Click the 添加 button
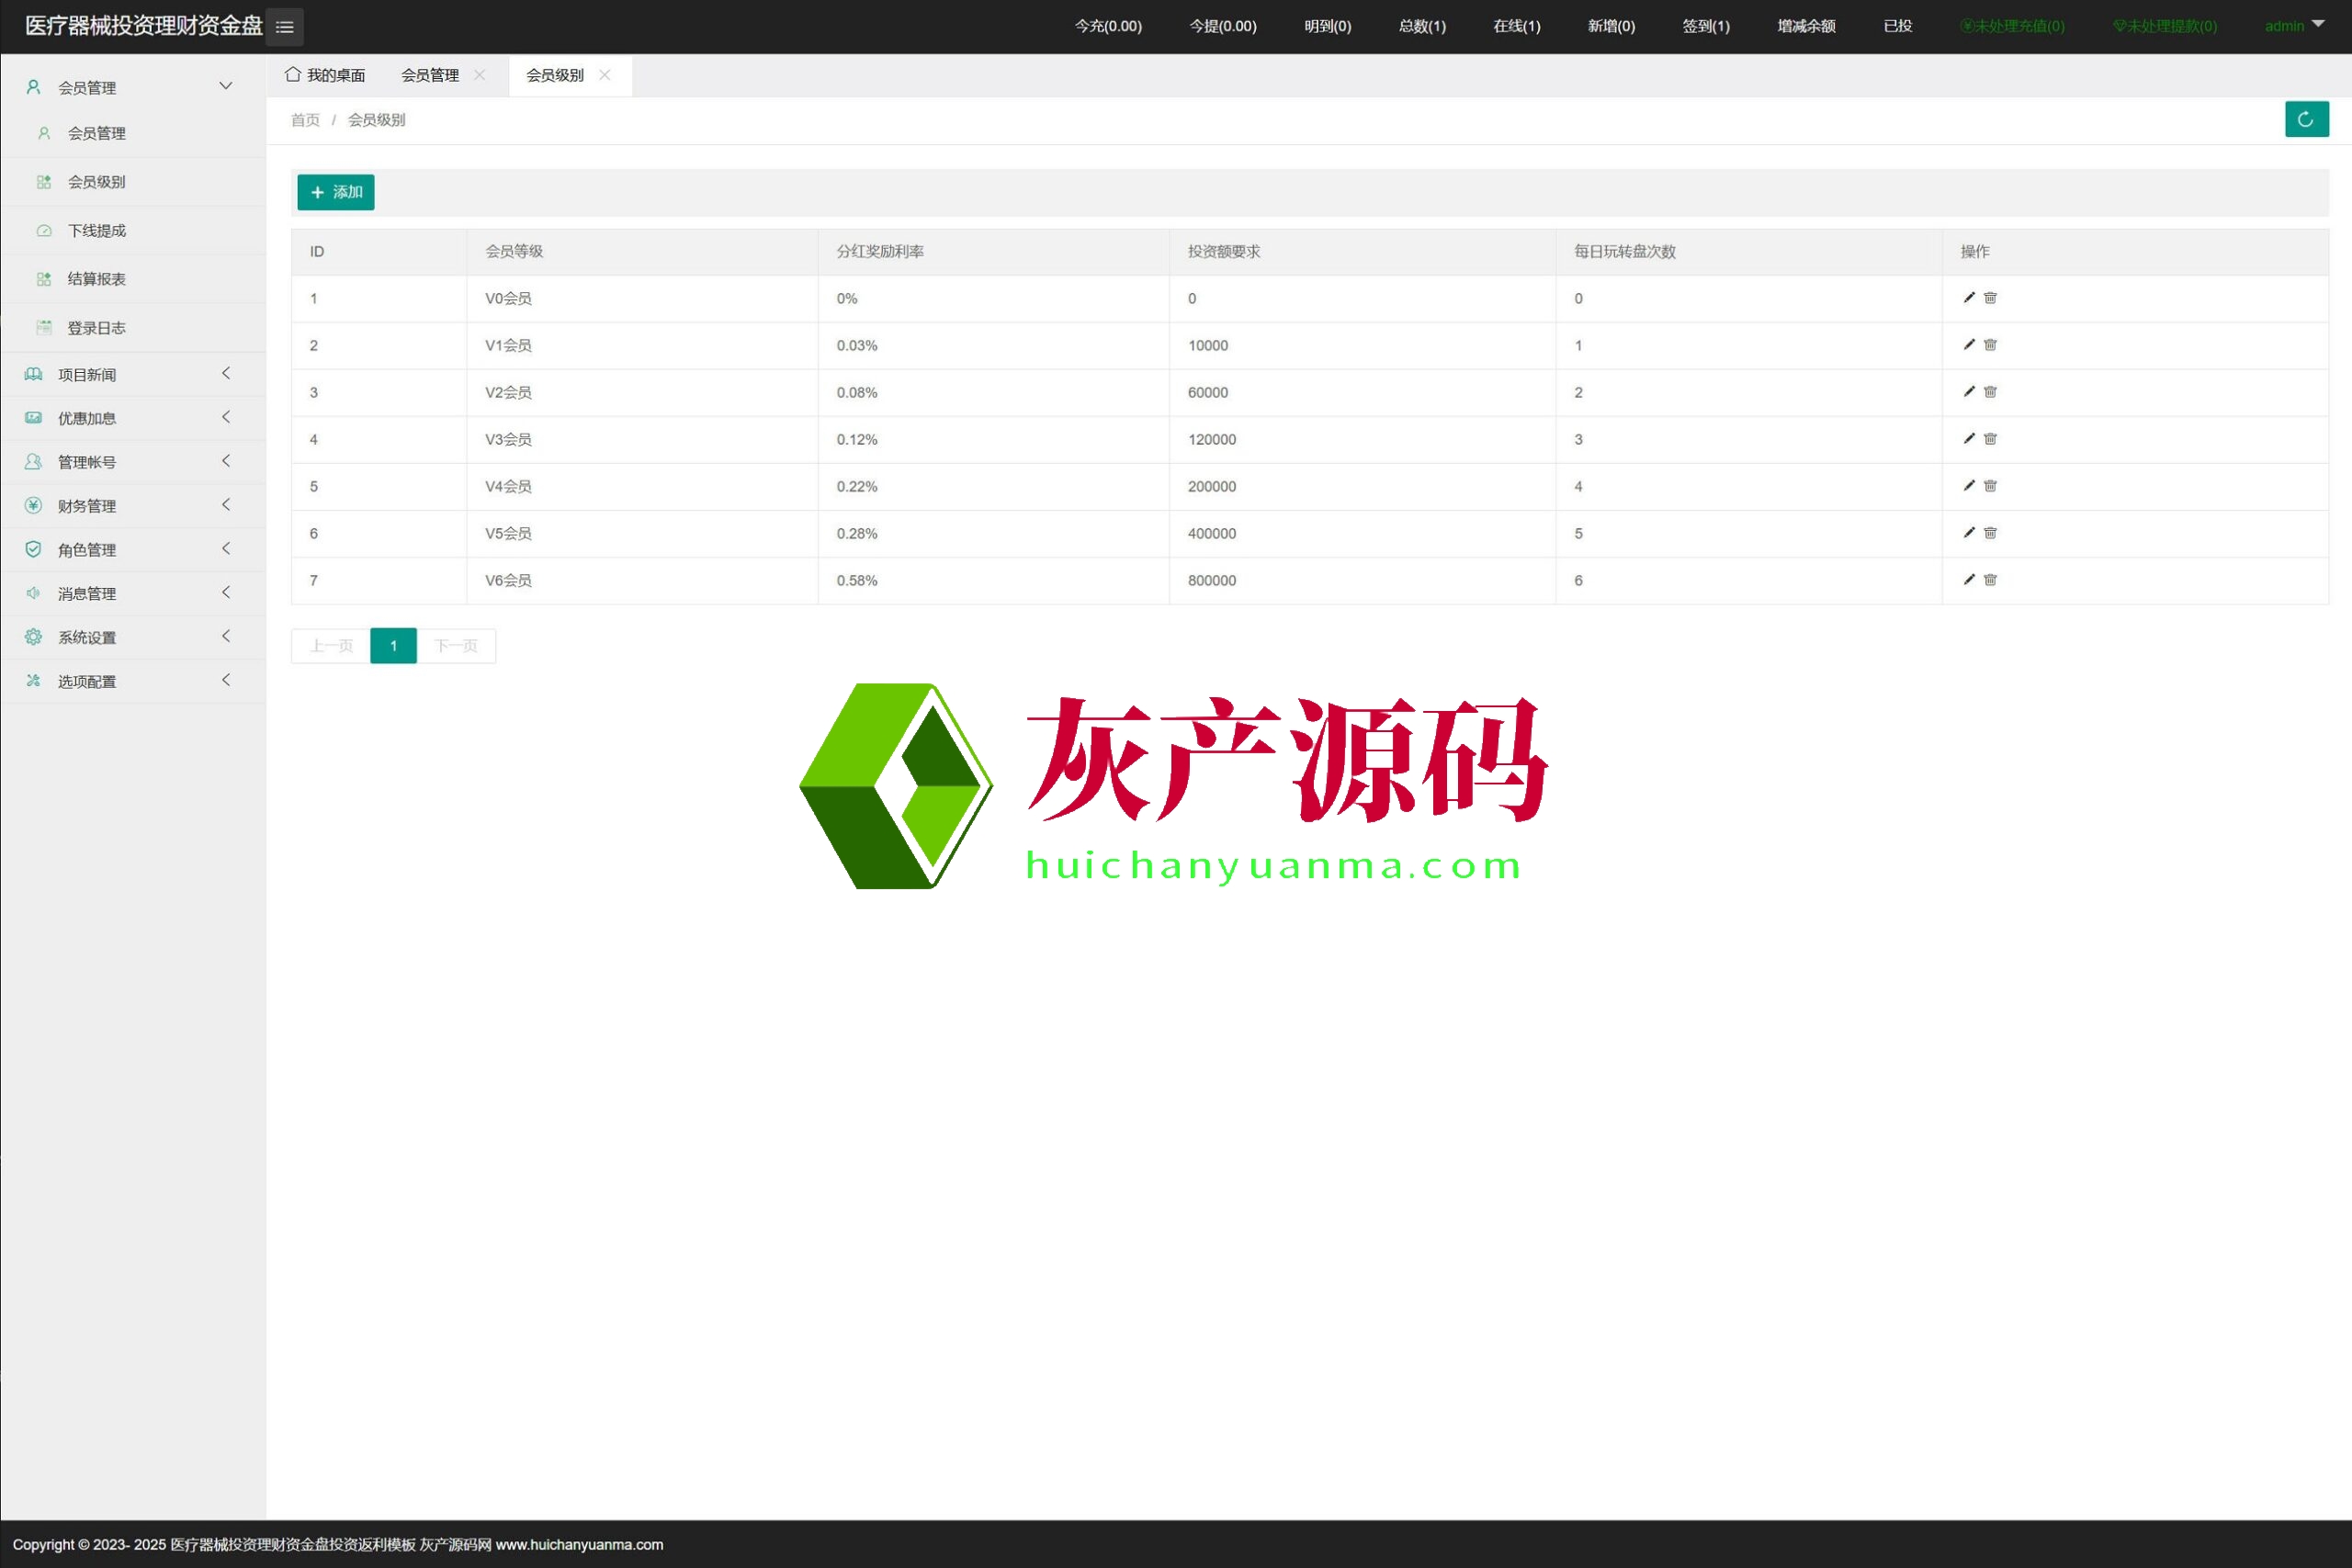Screen dimensions: 2352x1568 point(336,192)
